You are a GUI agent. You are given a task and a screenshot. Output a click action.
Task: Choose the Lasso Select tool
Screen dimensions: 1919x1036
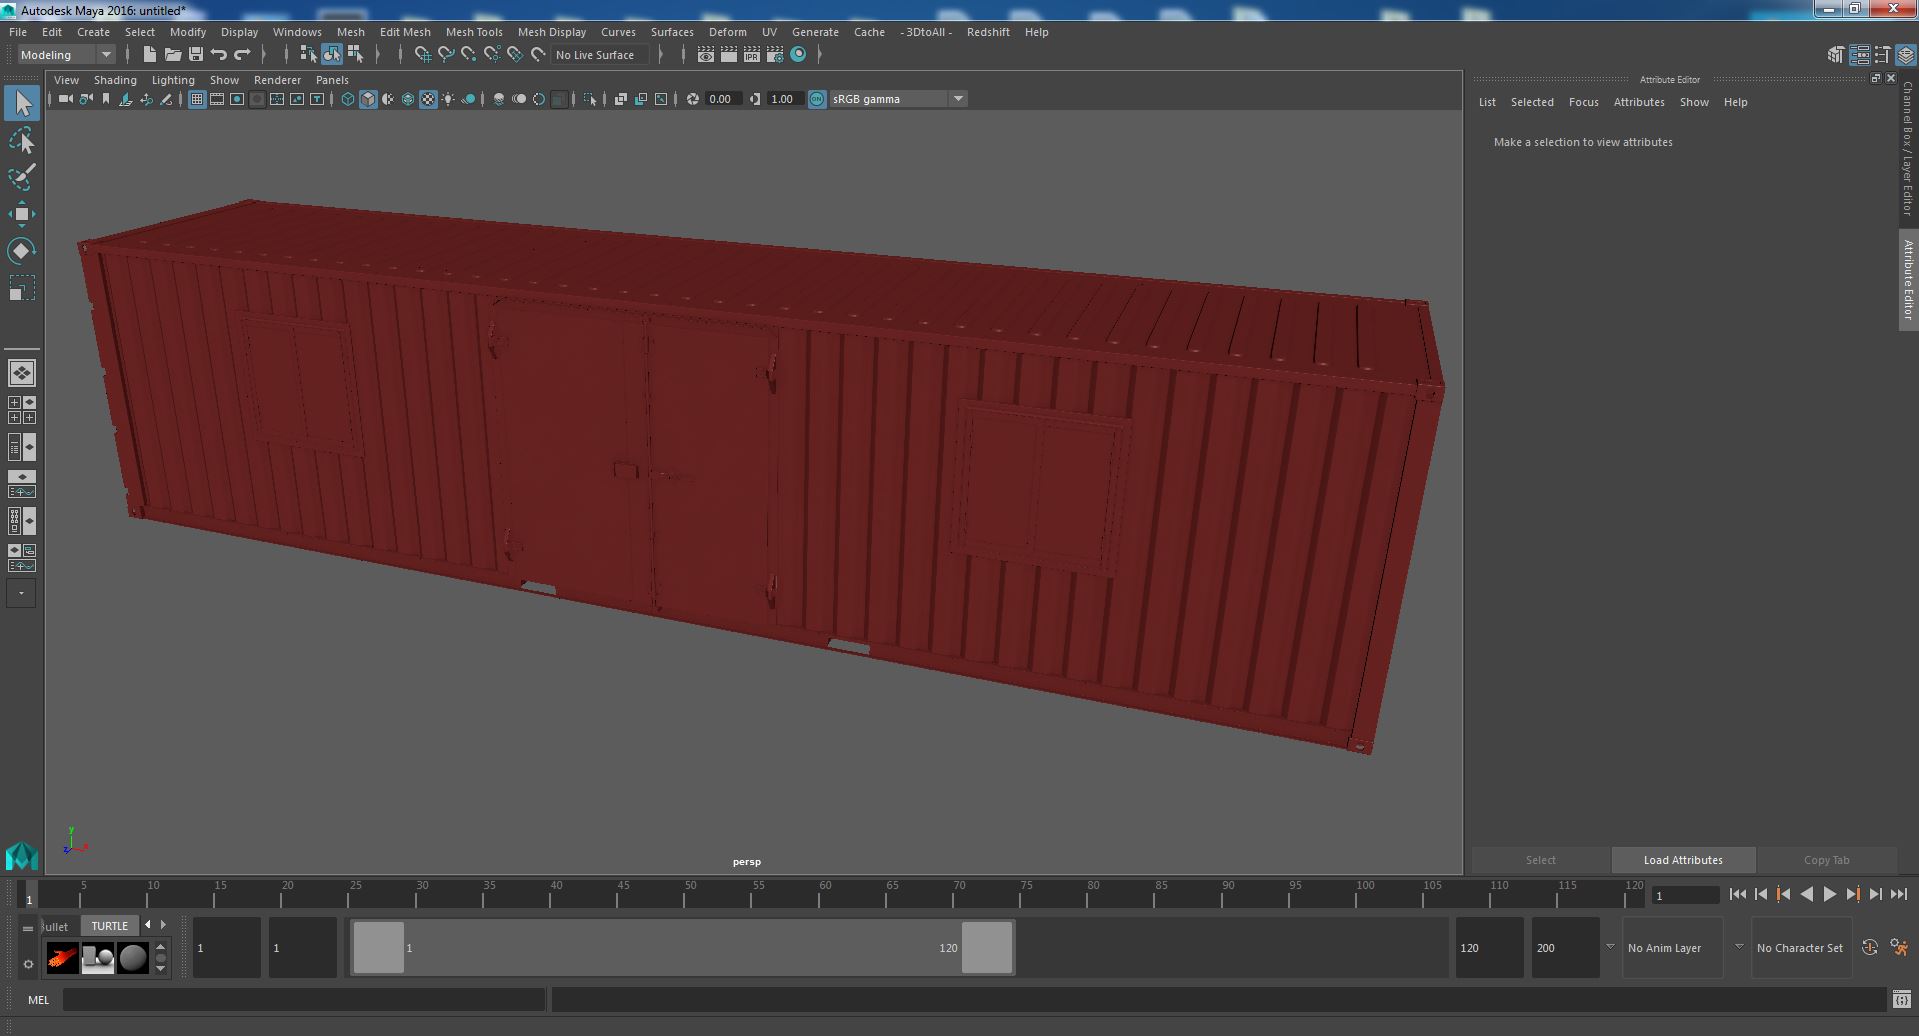tap(22, 140)
